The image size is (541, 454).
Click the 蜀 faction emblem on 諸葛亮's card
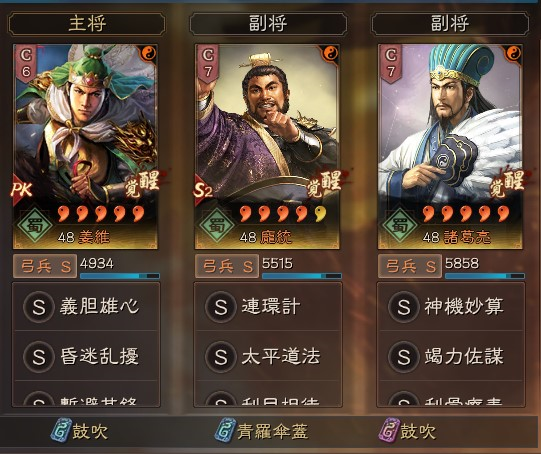(x=400, y=225)
